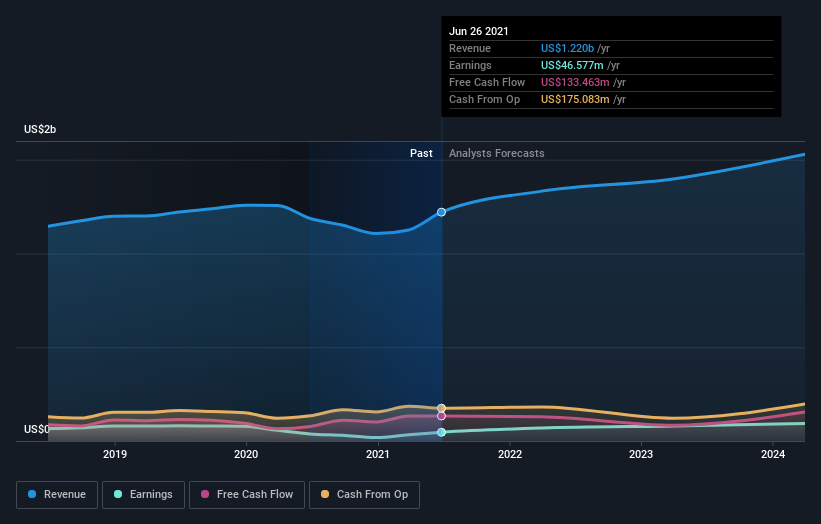
Task: Toggle the Earnings legend button
Action: (143, 495)
